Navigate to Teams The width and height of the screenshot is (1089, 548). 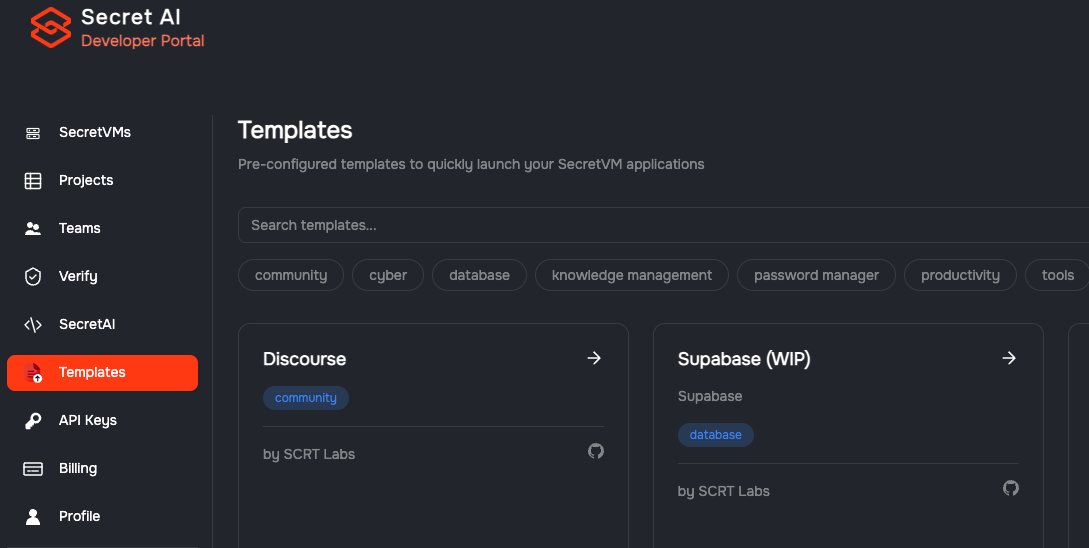[x=103, y=229]
